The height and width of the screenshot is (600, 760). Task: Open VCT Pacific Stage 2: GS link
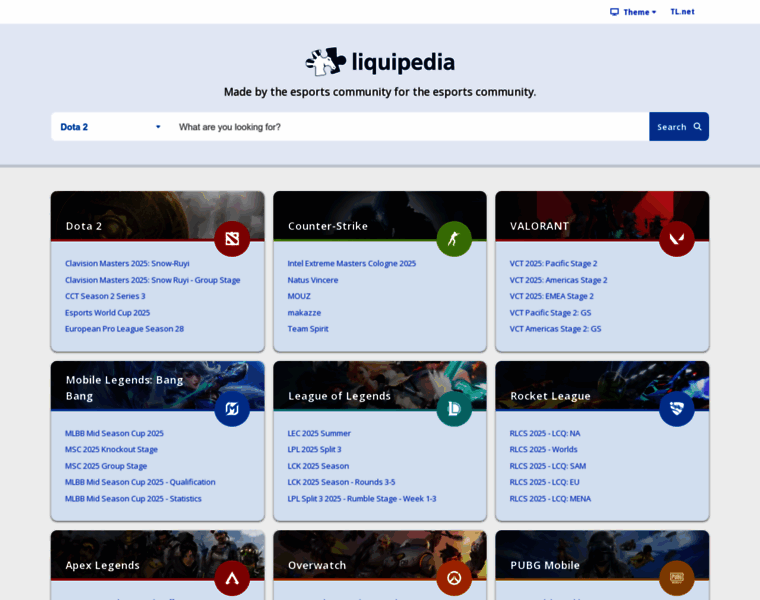(550, 313)
